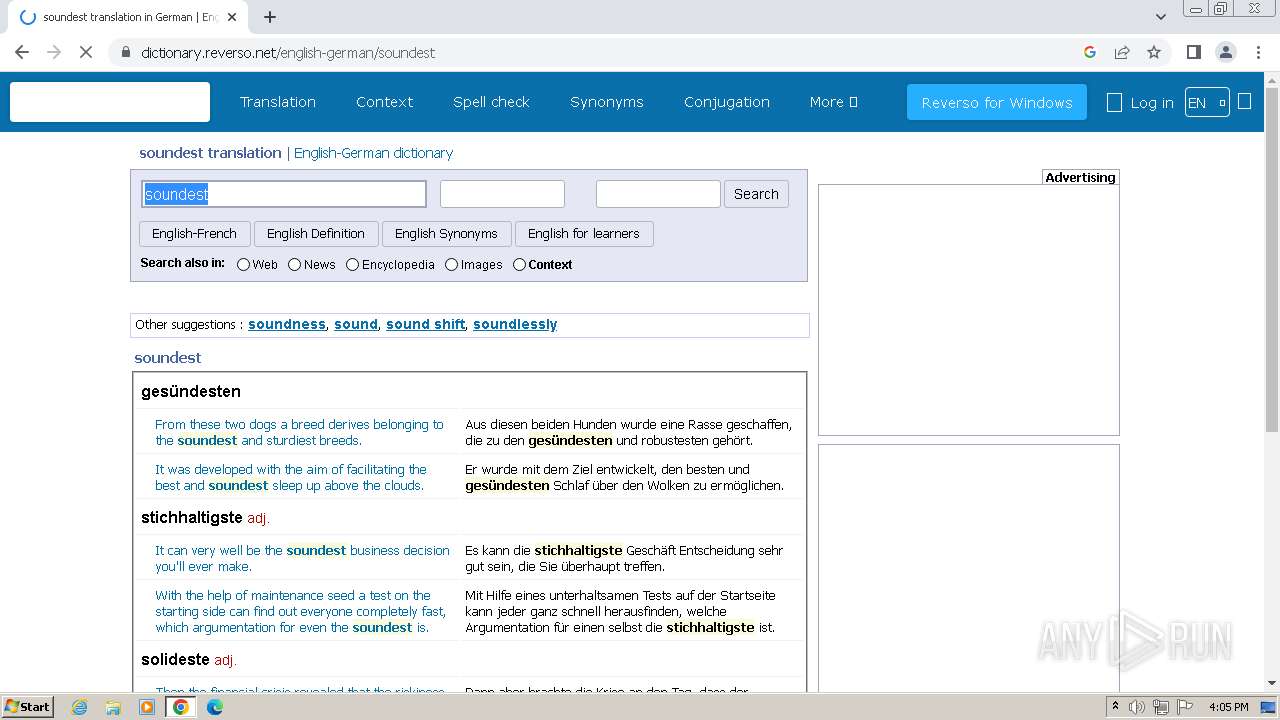The width and height of the screenshot is (1280, 720).
Task: Select the Web radio button
Action: click(x=243, y=265)
